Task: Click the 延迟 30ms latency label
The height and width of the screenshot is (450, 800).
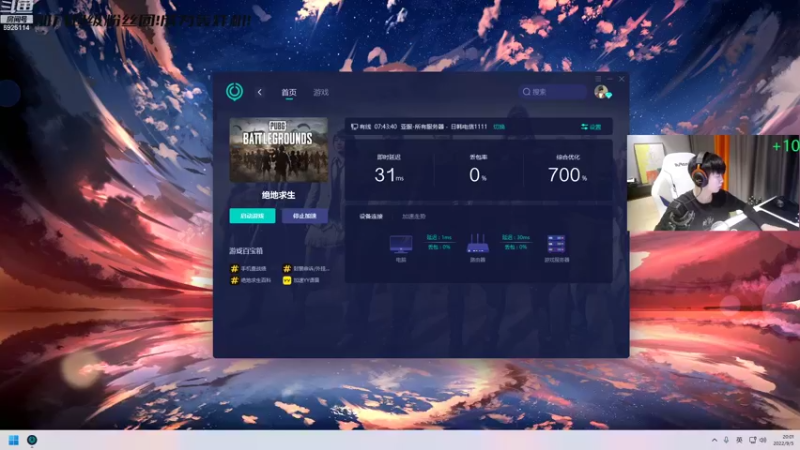Action: point(516,237)
